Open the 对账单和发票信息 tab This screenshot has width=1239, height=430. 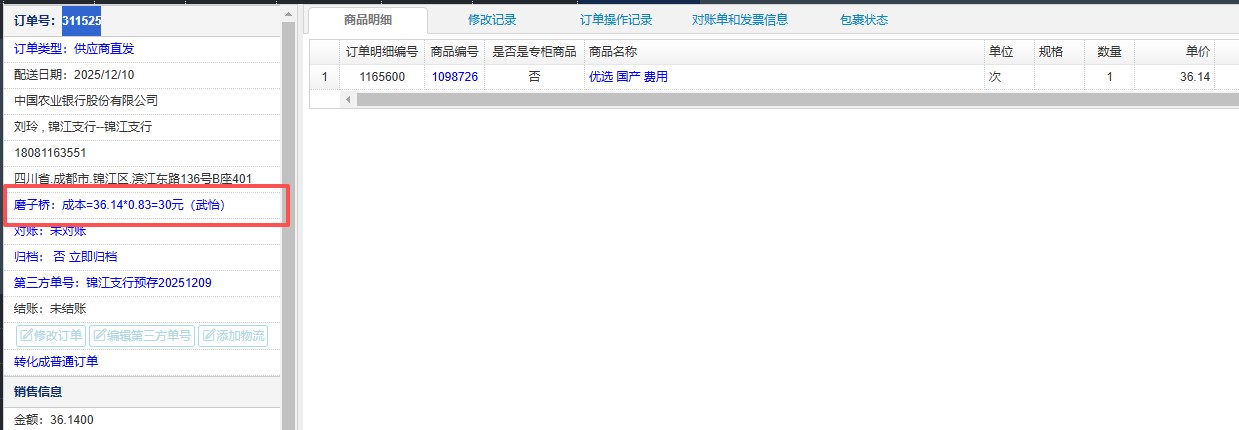pyautogui.click(x=740, y=20)
